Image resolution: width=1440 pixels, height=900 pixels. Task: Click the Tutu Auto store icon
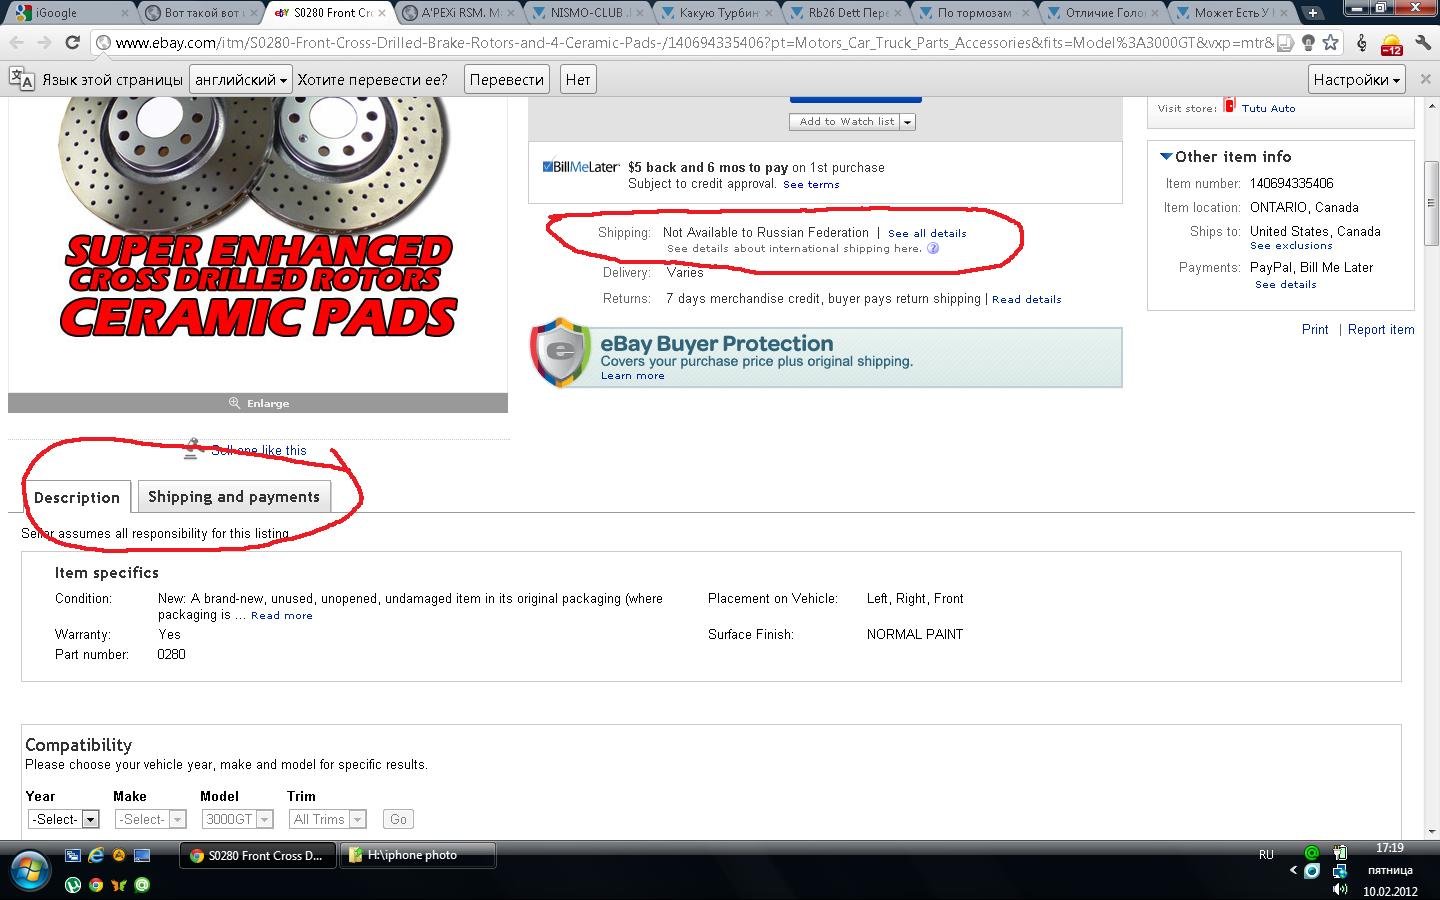tap(1230, 105)
